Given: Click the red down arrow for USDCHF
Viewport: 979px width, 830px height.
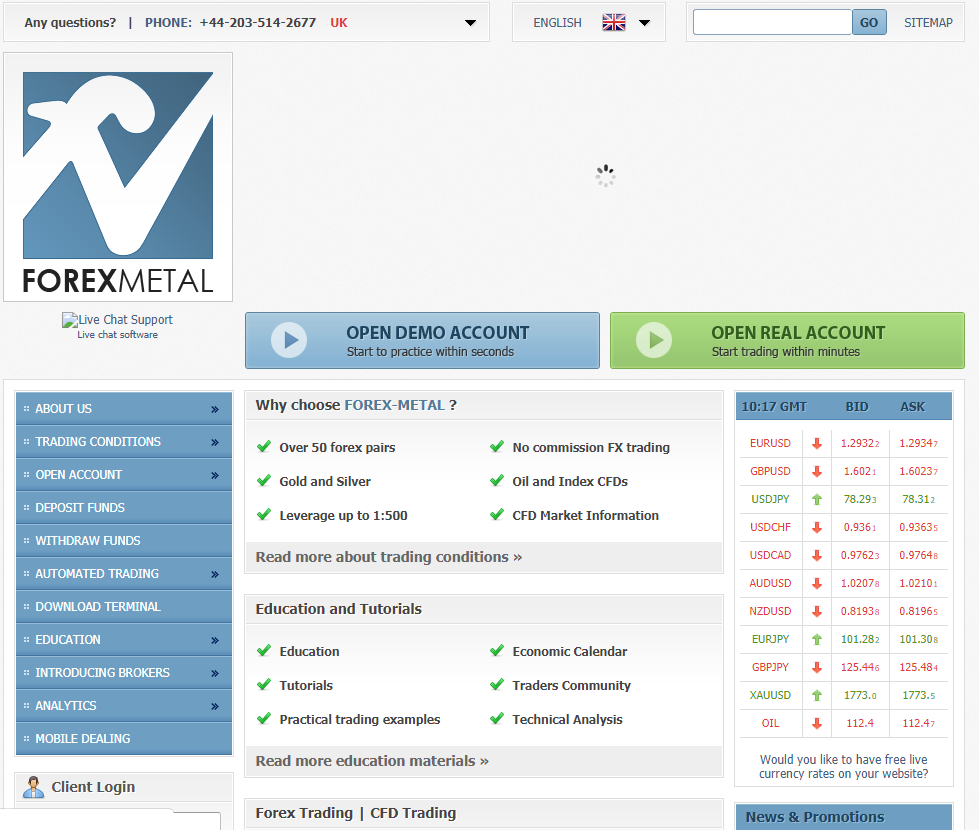Looking at the screenshot, I should (x=817, y=528).
